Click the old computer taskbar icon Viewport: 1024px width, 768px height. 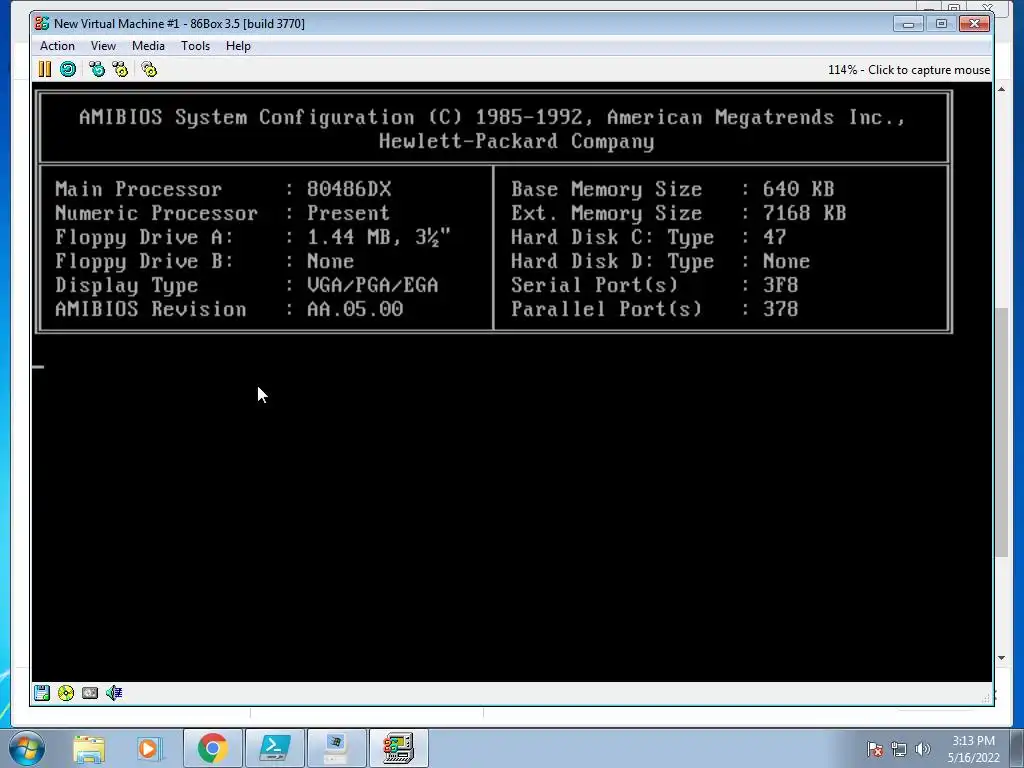point(336,748)
